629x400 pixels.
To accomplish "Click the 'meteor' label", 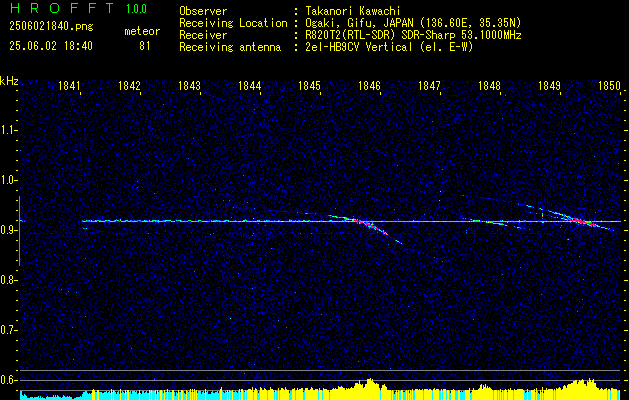I will click(x=142, y=31).
